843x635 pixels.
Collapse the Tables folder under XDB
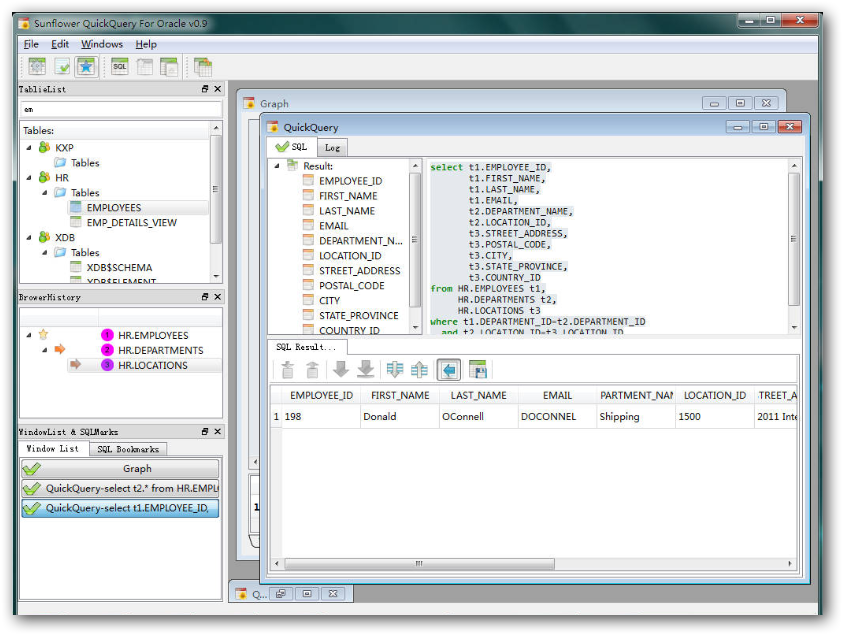(45, 252)
